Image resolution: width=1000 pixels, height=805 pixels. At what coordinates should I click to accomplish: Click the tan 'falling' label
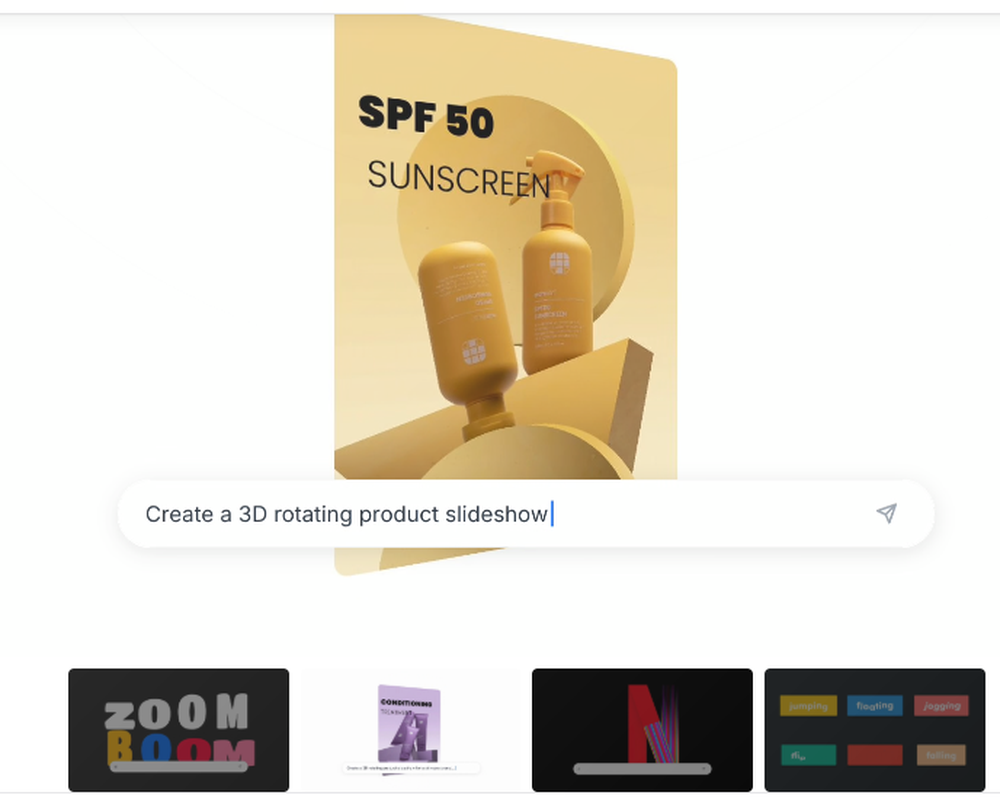tap(941, 755)
